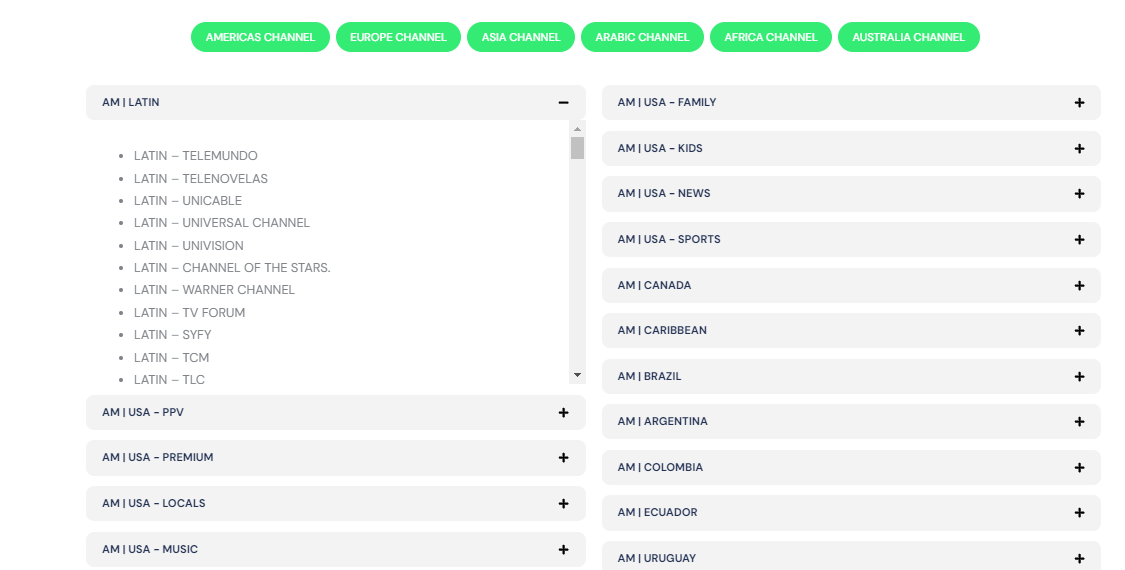This screenshot has width=1125, height=570.
Task: Select the Australia Channel tab
Action: tap(908, 37)
